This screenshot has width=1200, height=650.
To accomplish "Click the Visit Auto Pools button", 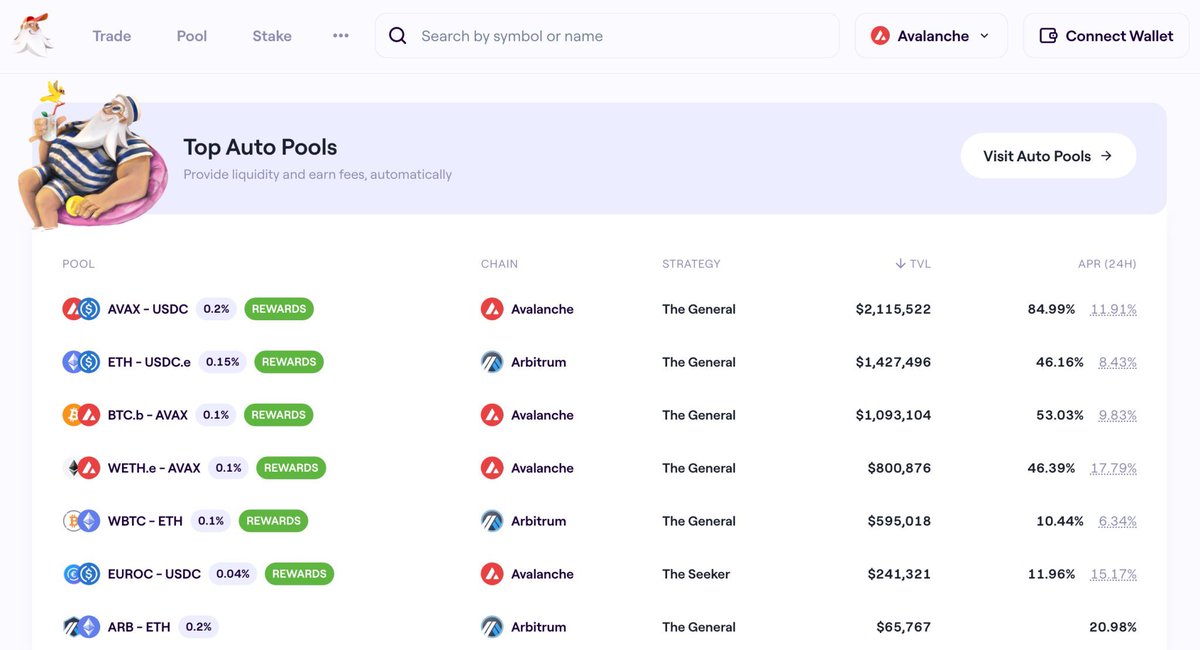I will (x=1048, y=156).
